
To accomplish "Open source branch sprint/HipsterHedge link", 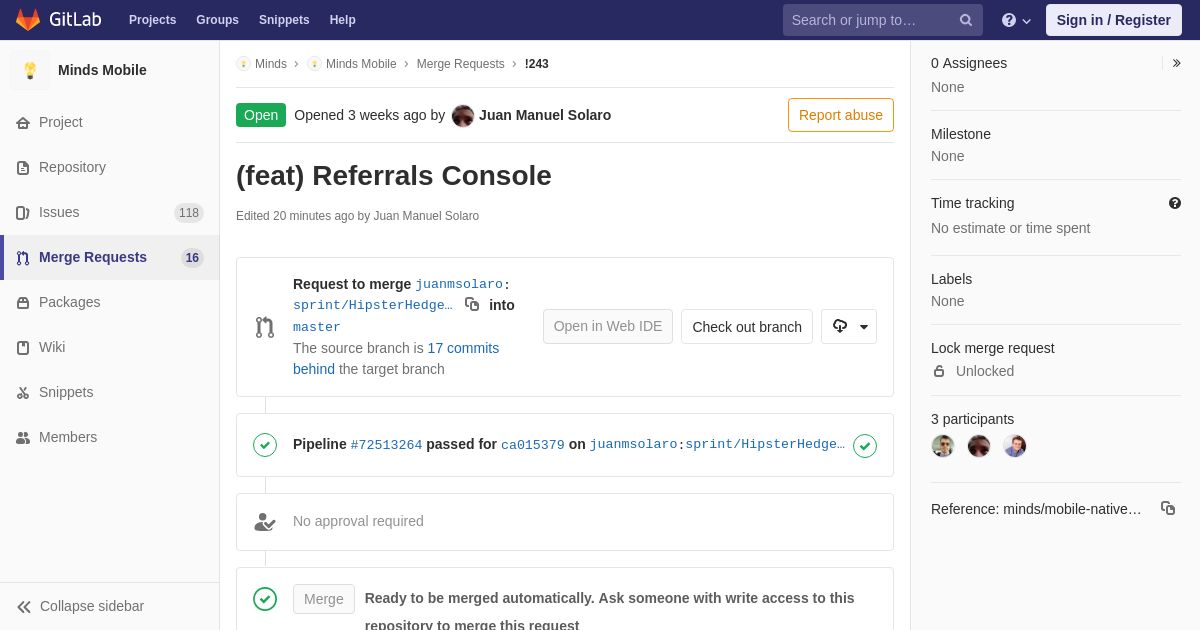I will [372, 305].
